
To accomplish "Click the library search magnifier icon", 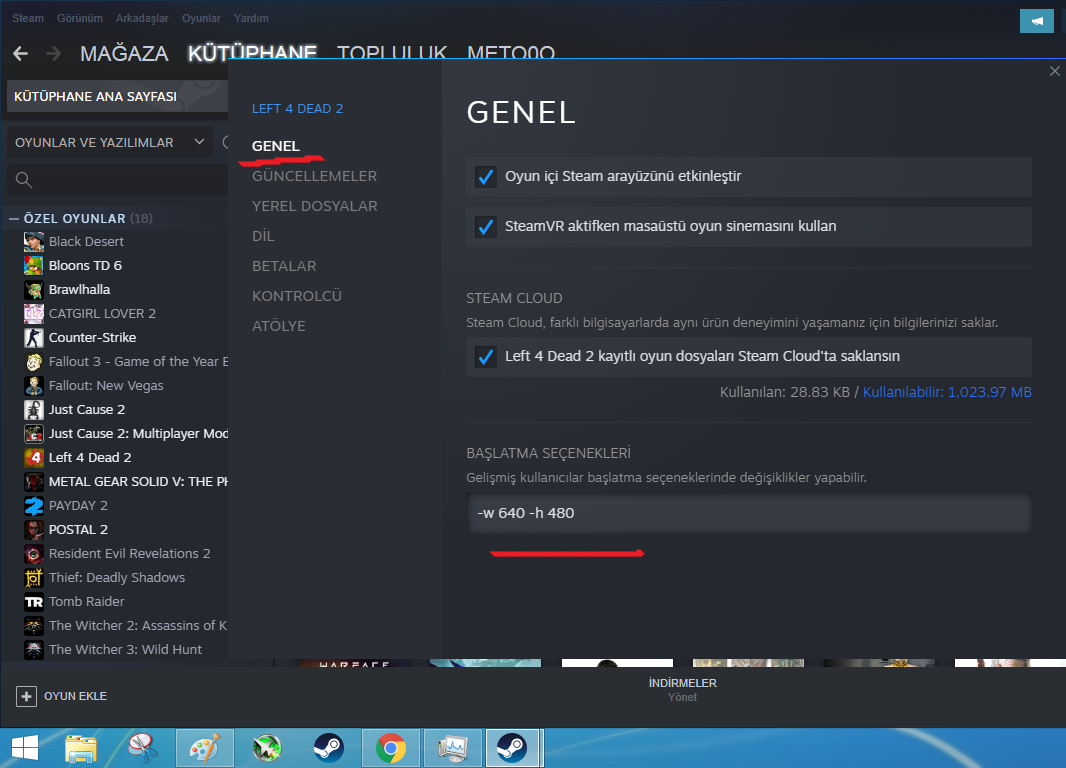I will tap(24, 180).
